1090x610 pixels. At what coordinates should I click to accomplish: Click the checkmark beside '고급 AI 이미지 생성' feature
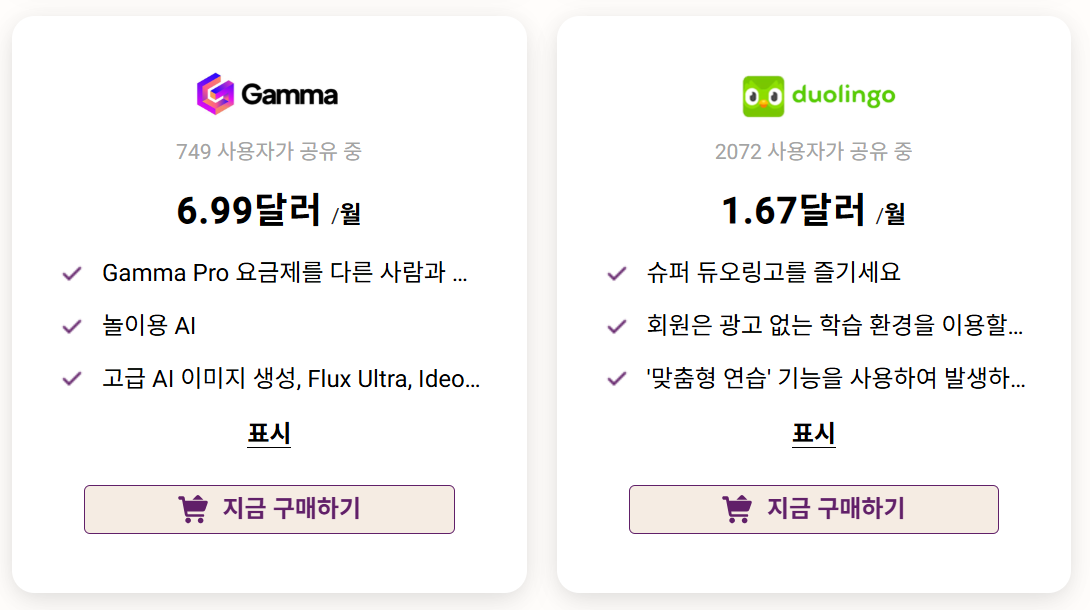(70, 377)
